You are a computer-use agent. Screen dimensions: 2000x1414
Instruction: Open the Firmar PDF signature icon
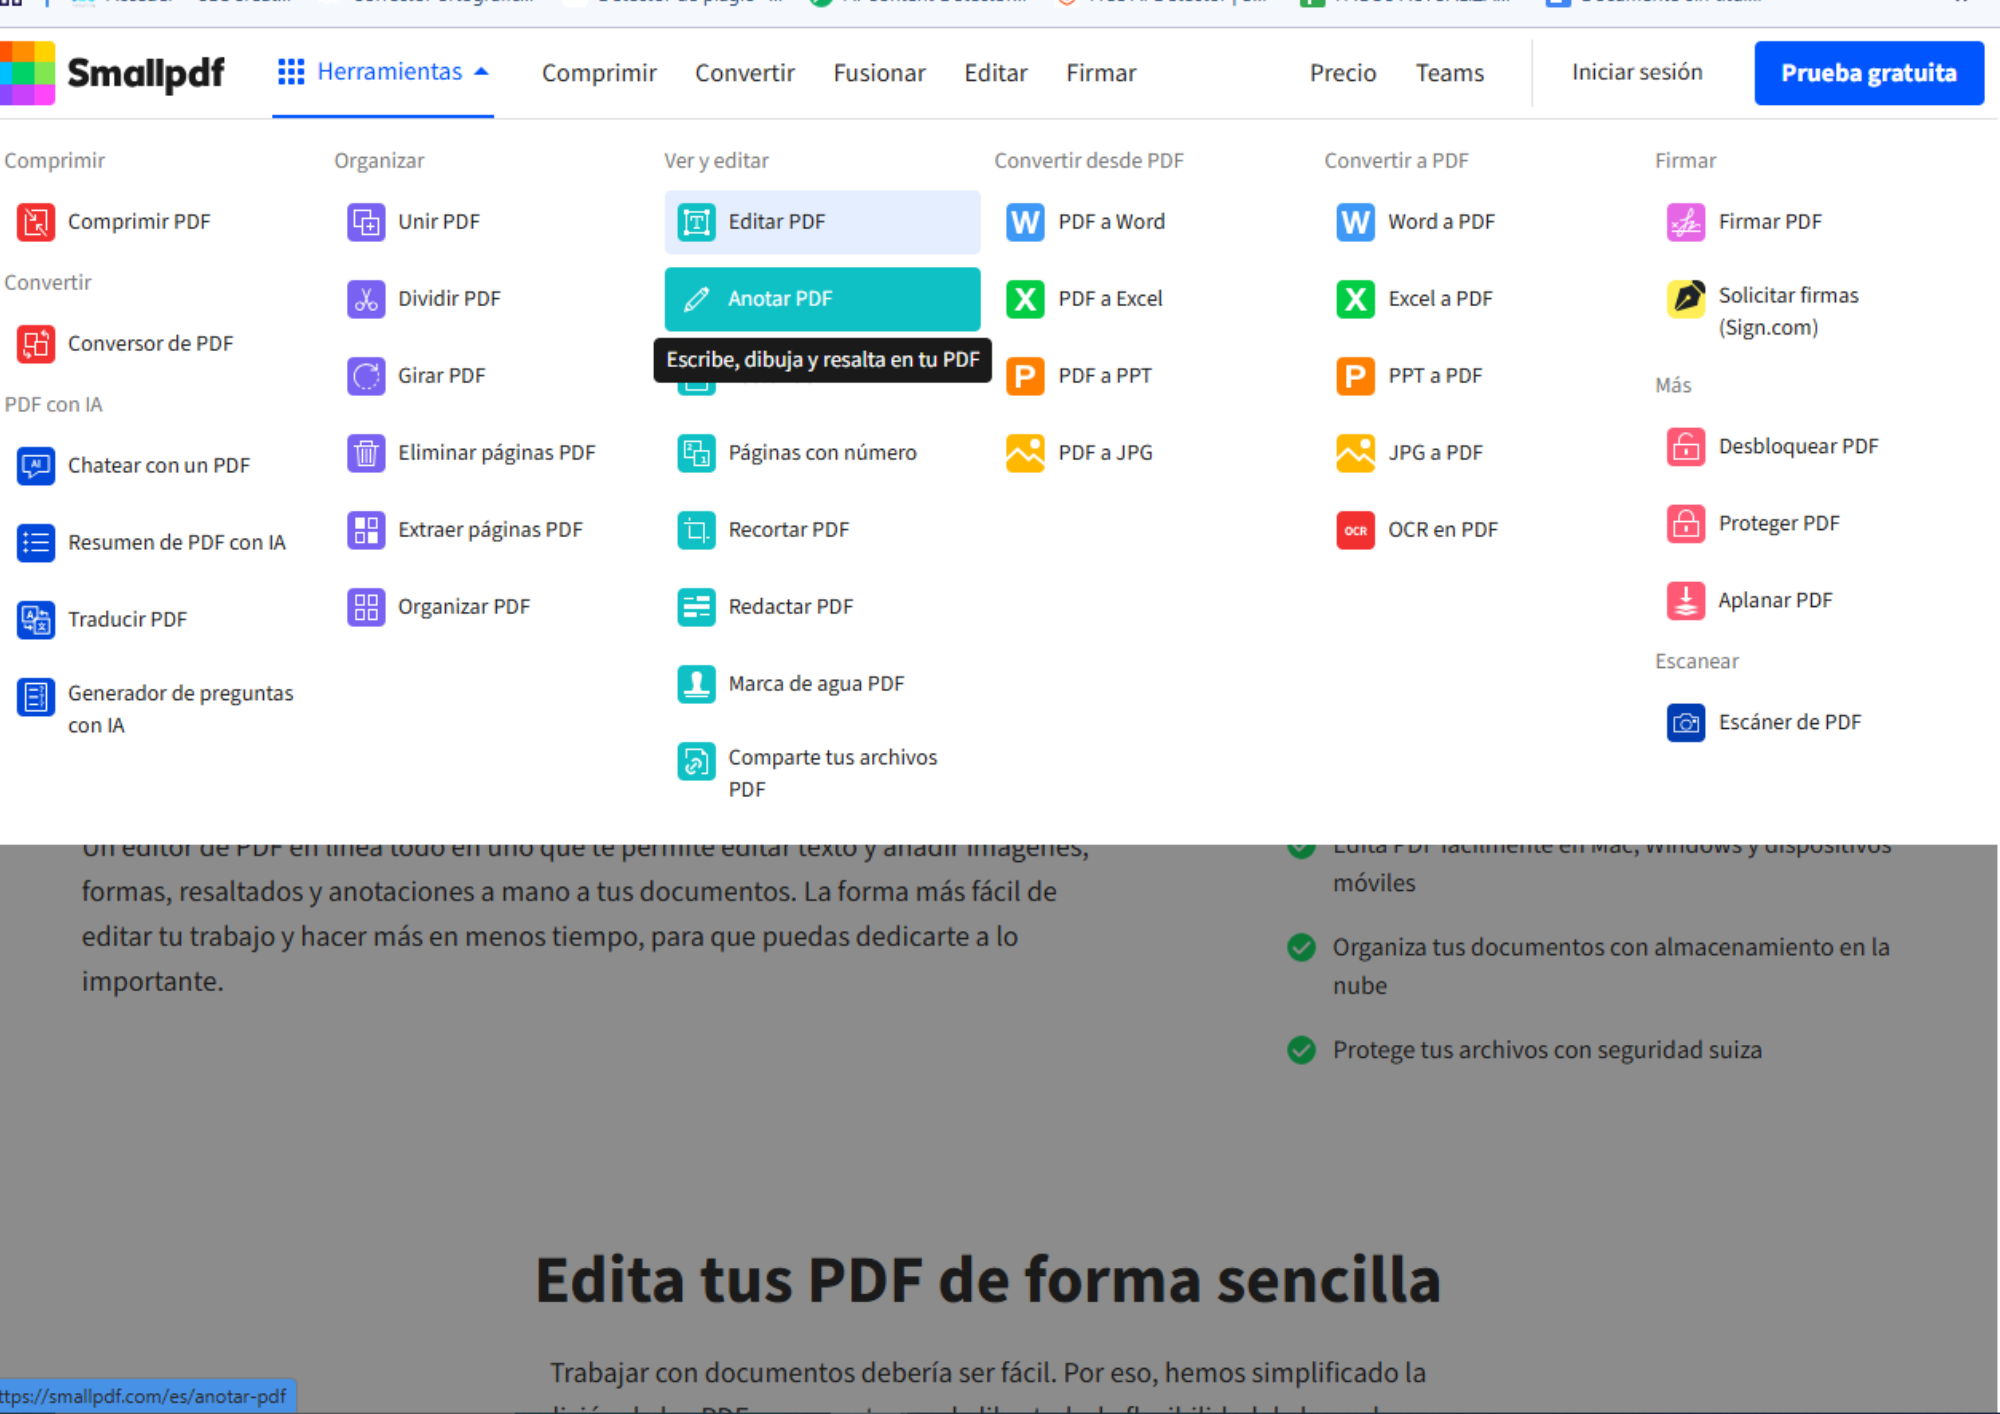point(1686,222)
